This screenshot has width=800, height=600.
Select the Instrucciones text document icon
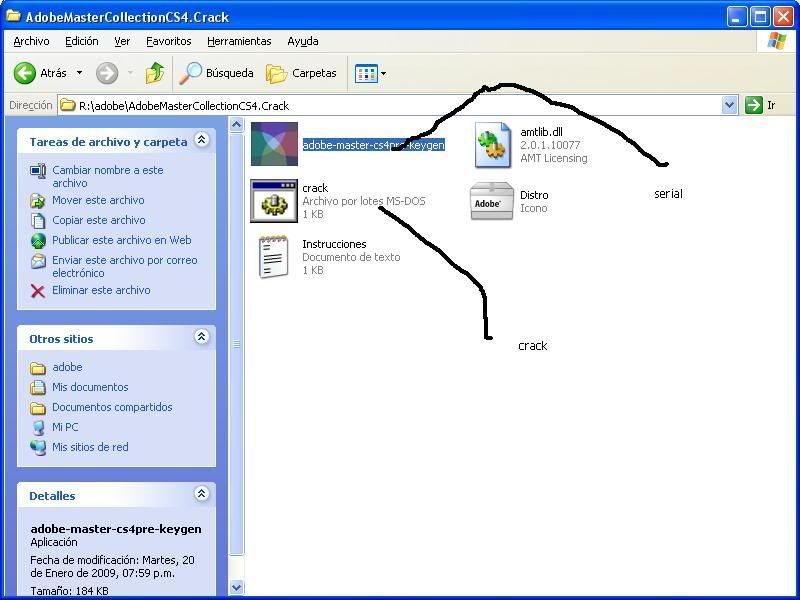coord(273,256)
